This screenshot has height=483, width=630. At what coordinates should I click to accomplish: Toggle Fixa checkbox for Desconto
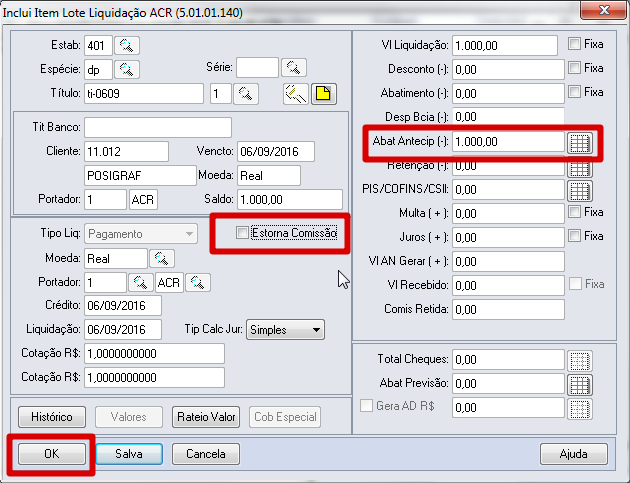(x=575, y=68)
